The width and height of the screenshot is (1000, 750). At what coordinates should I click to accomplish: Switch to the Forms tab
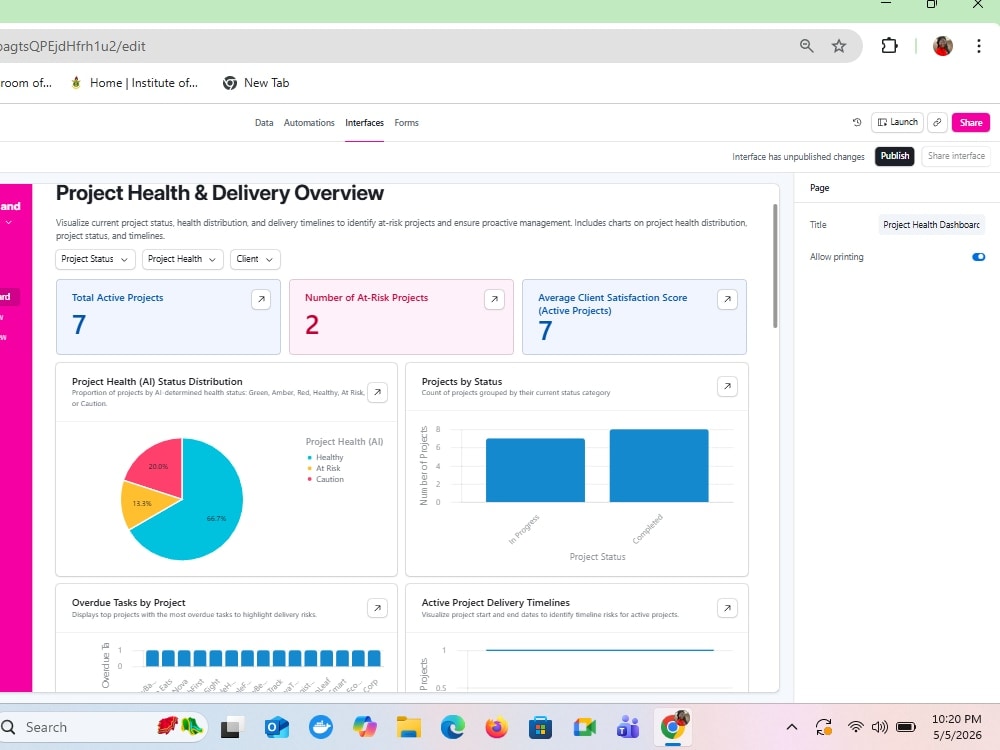tap(406, 122)
